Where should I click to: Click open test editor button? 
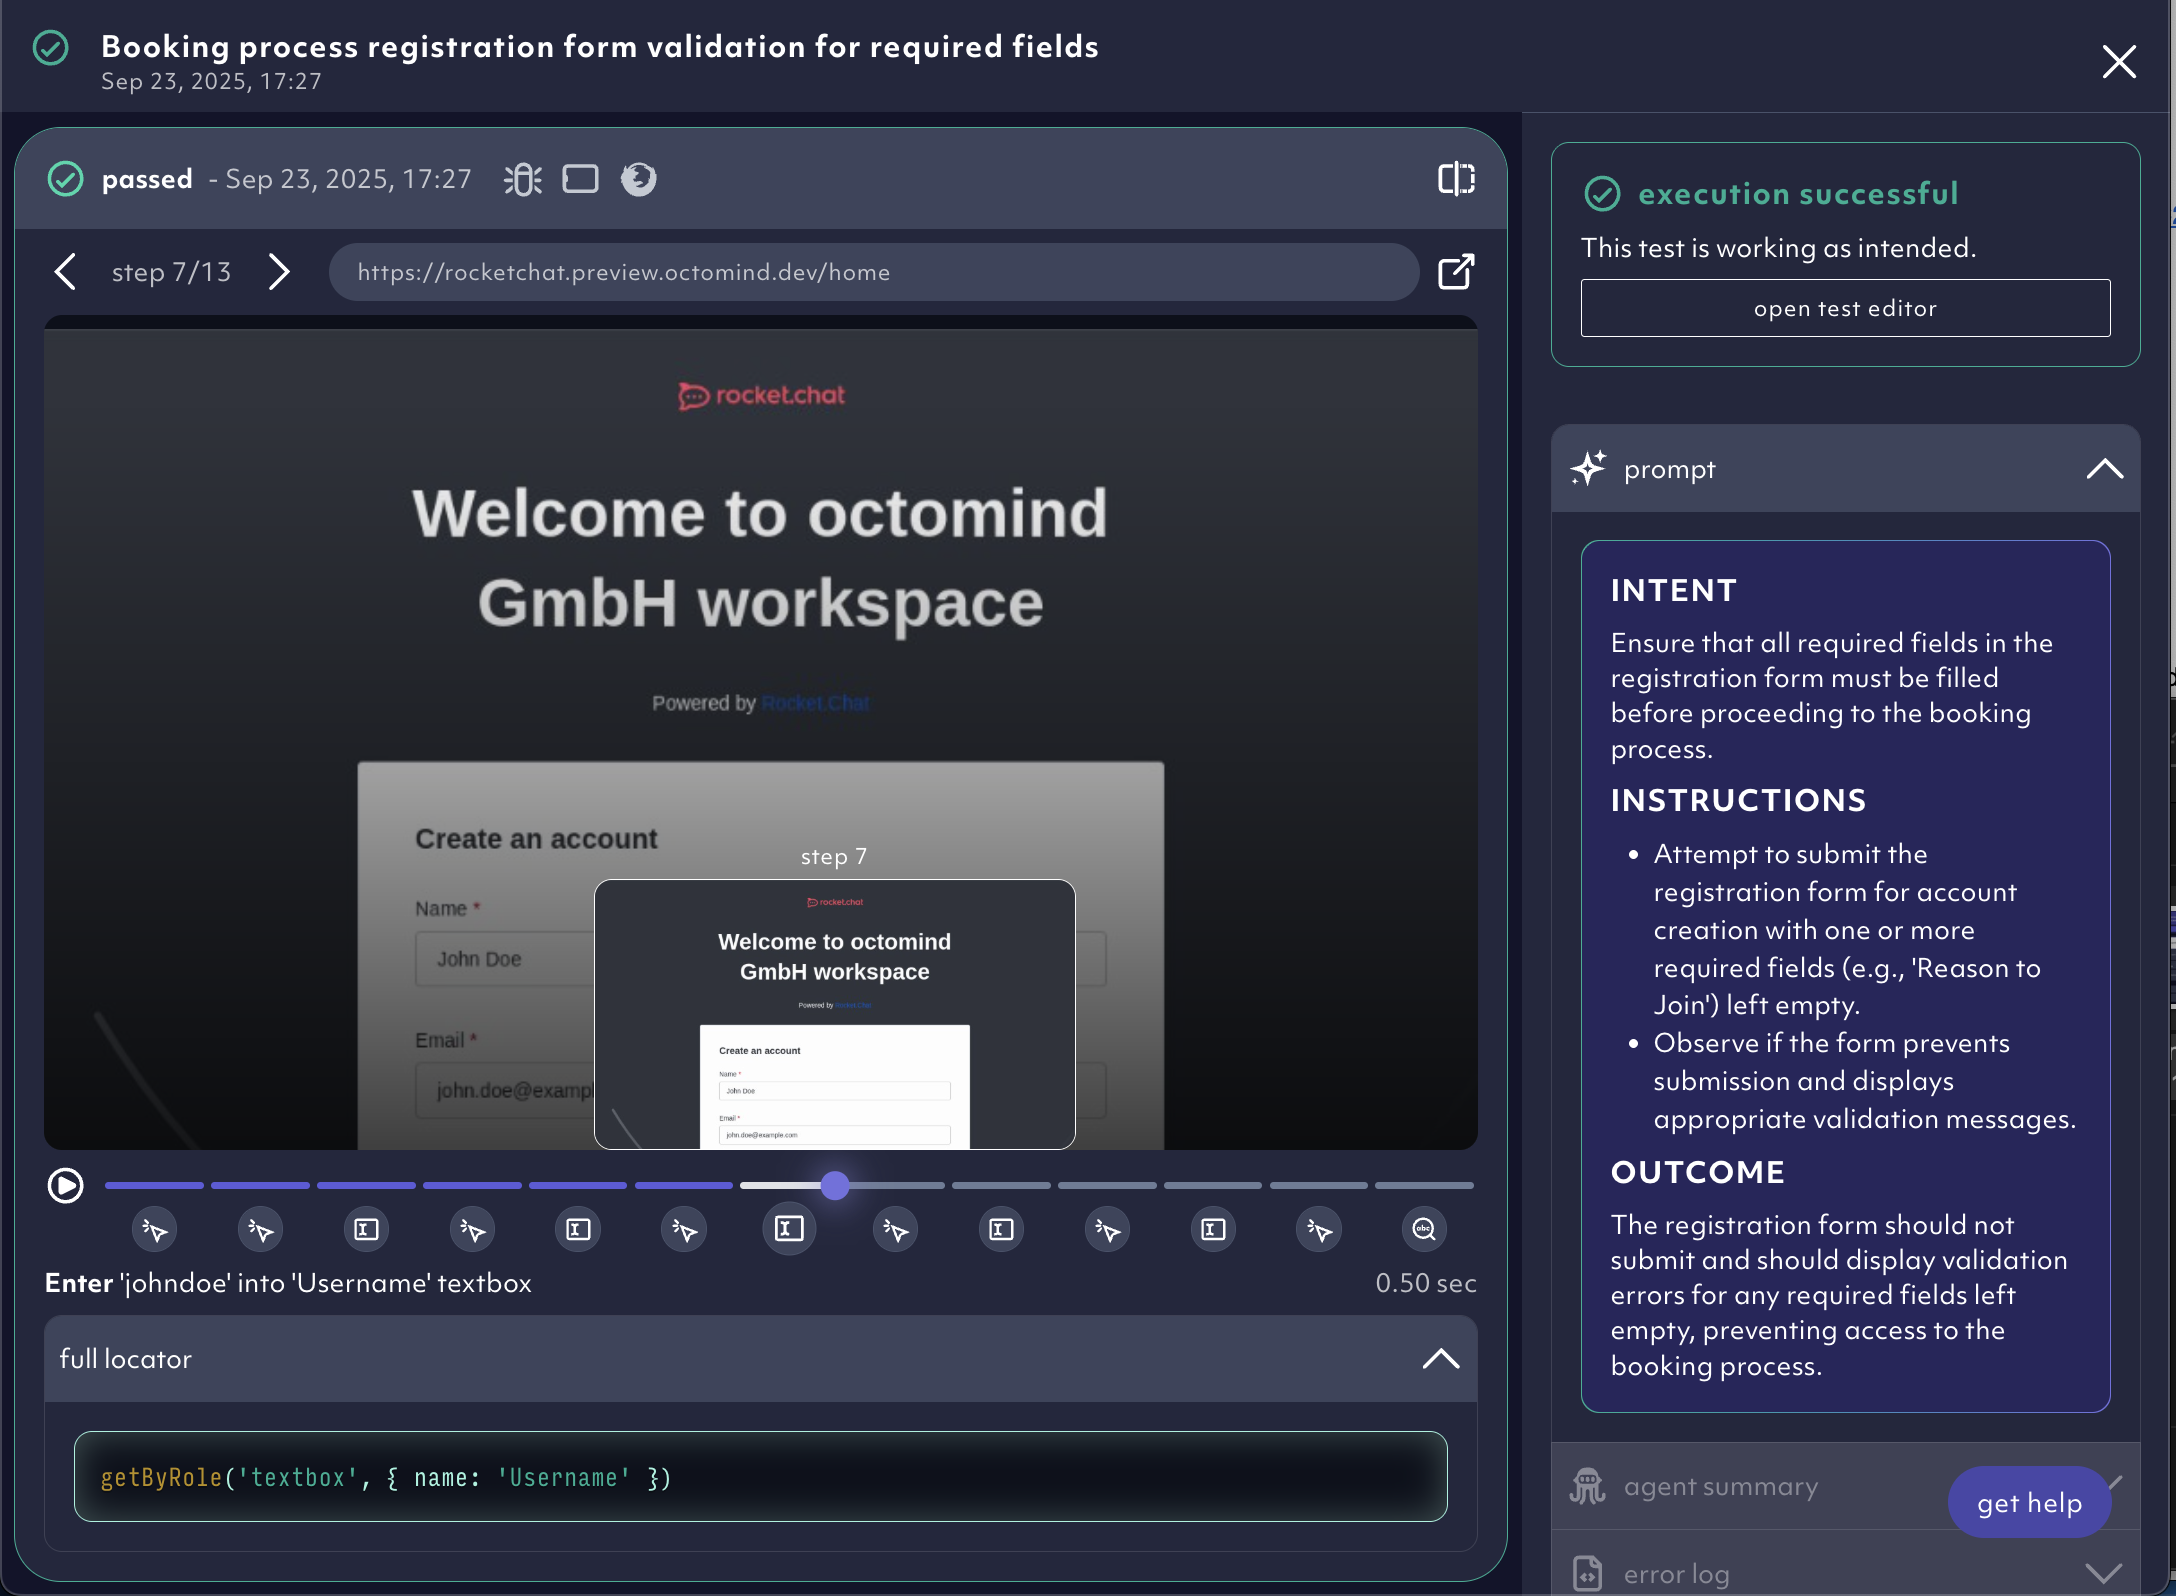coord(1845,308)
